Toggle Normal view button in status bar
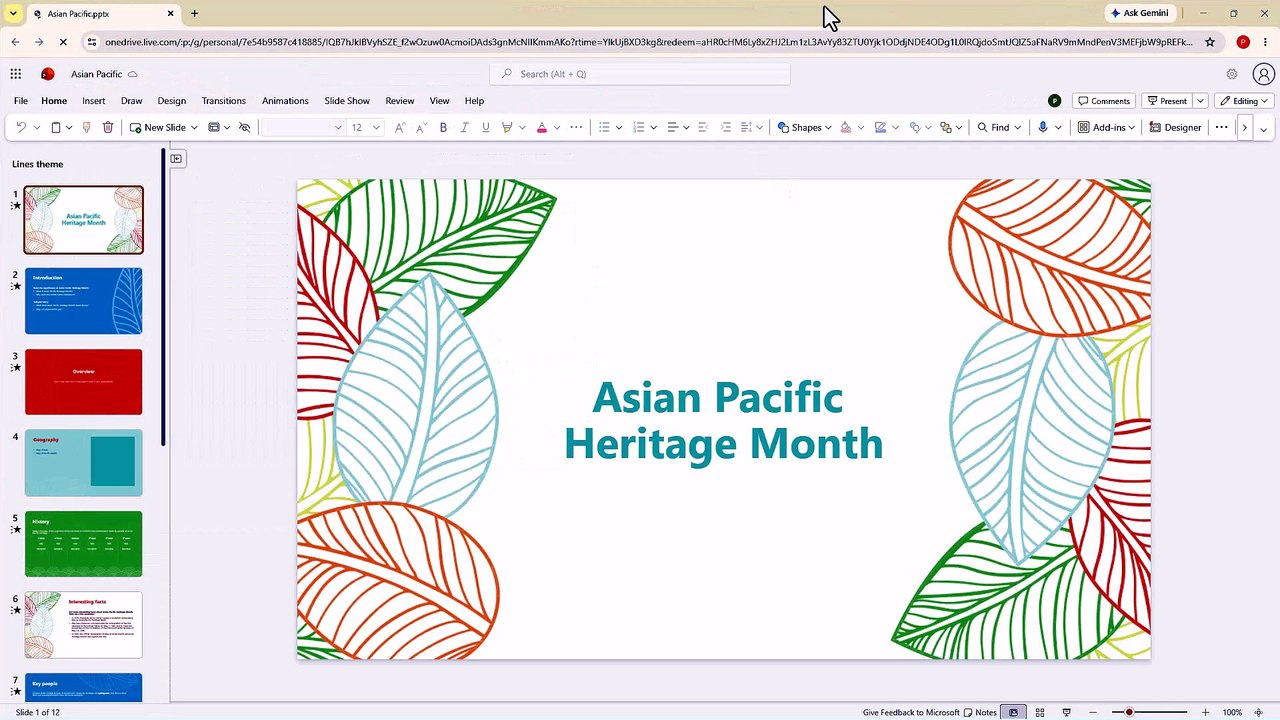 pos(1013,713)
